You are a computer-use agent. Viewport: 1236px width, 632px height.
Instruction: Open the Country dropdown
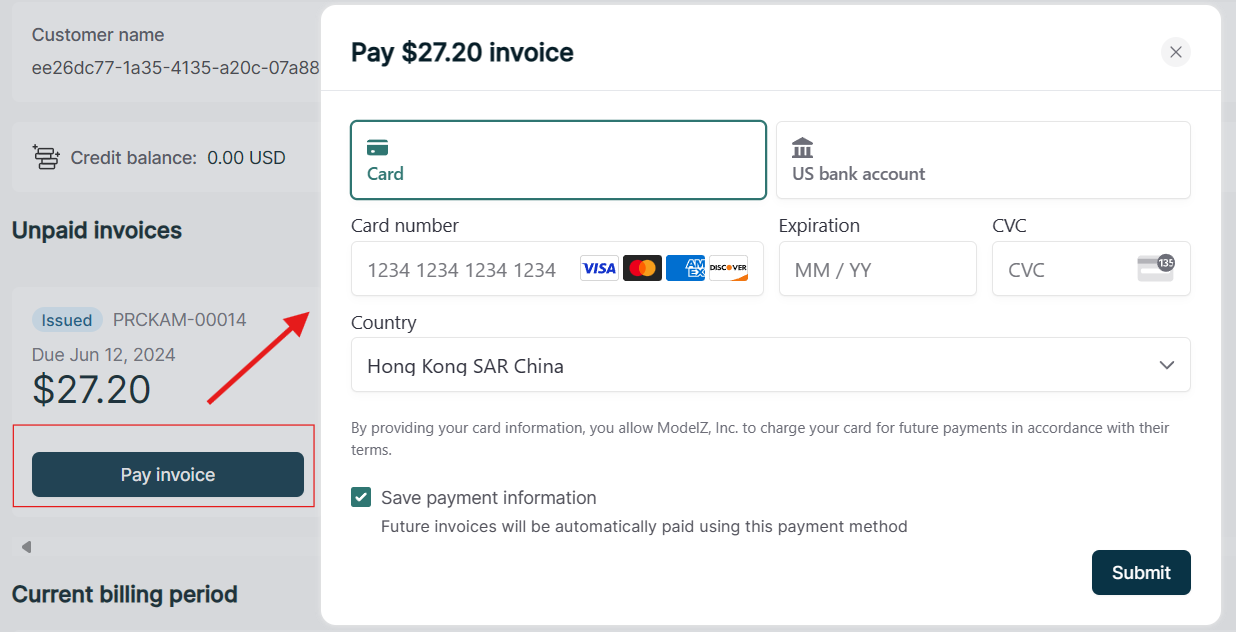pyautogui.click(x=770, y=366)
